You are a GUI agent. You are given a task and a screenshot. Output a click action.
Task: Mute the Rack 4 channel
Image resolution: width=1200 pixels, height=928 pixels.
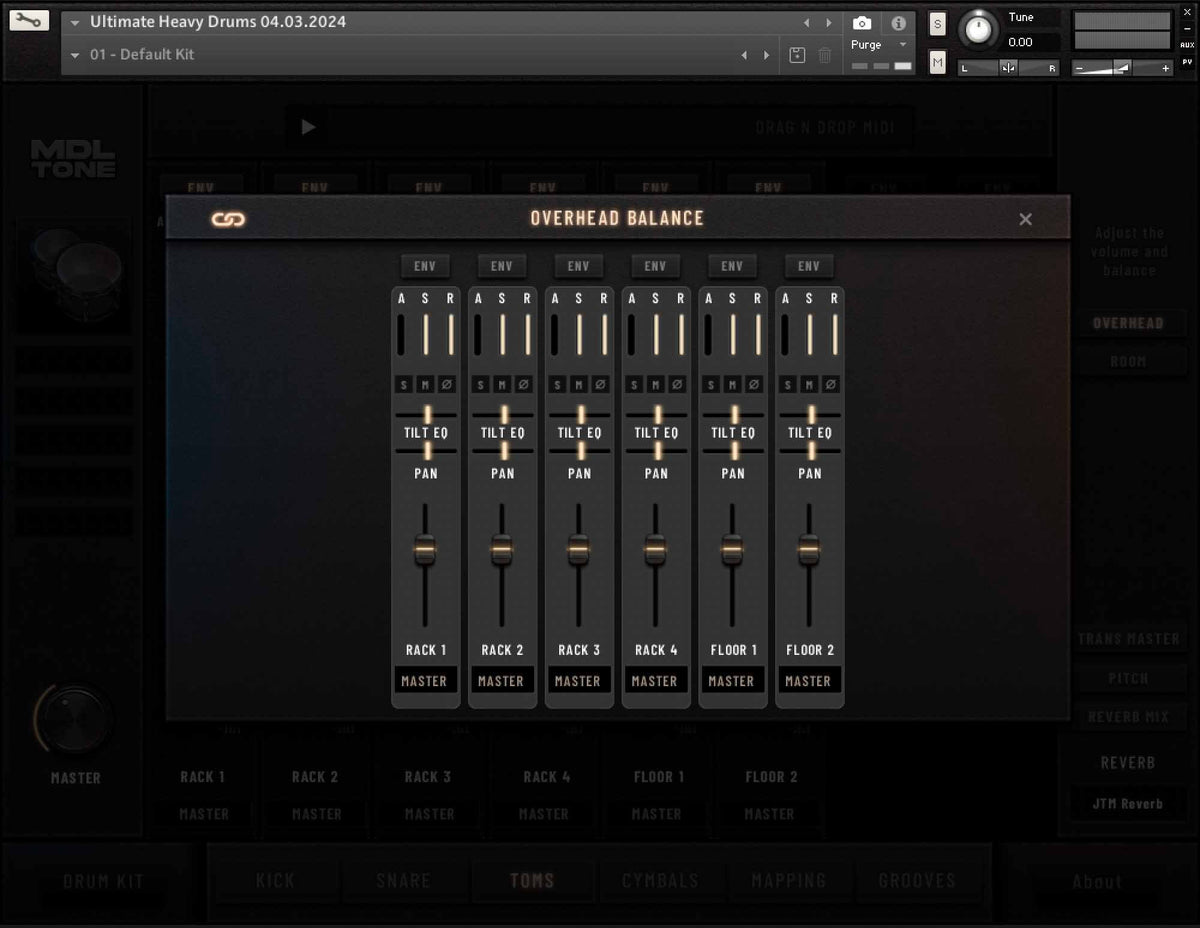coord(656,384)
